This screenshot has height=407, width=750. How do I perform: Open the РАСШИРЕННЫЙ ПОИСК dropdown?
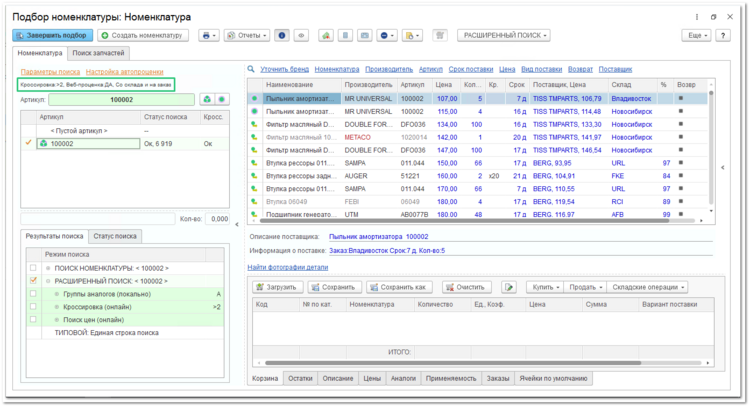tap(504, 35)
